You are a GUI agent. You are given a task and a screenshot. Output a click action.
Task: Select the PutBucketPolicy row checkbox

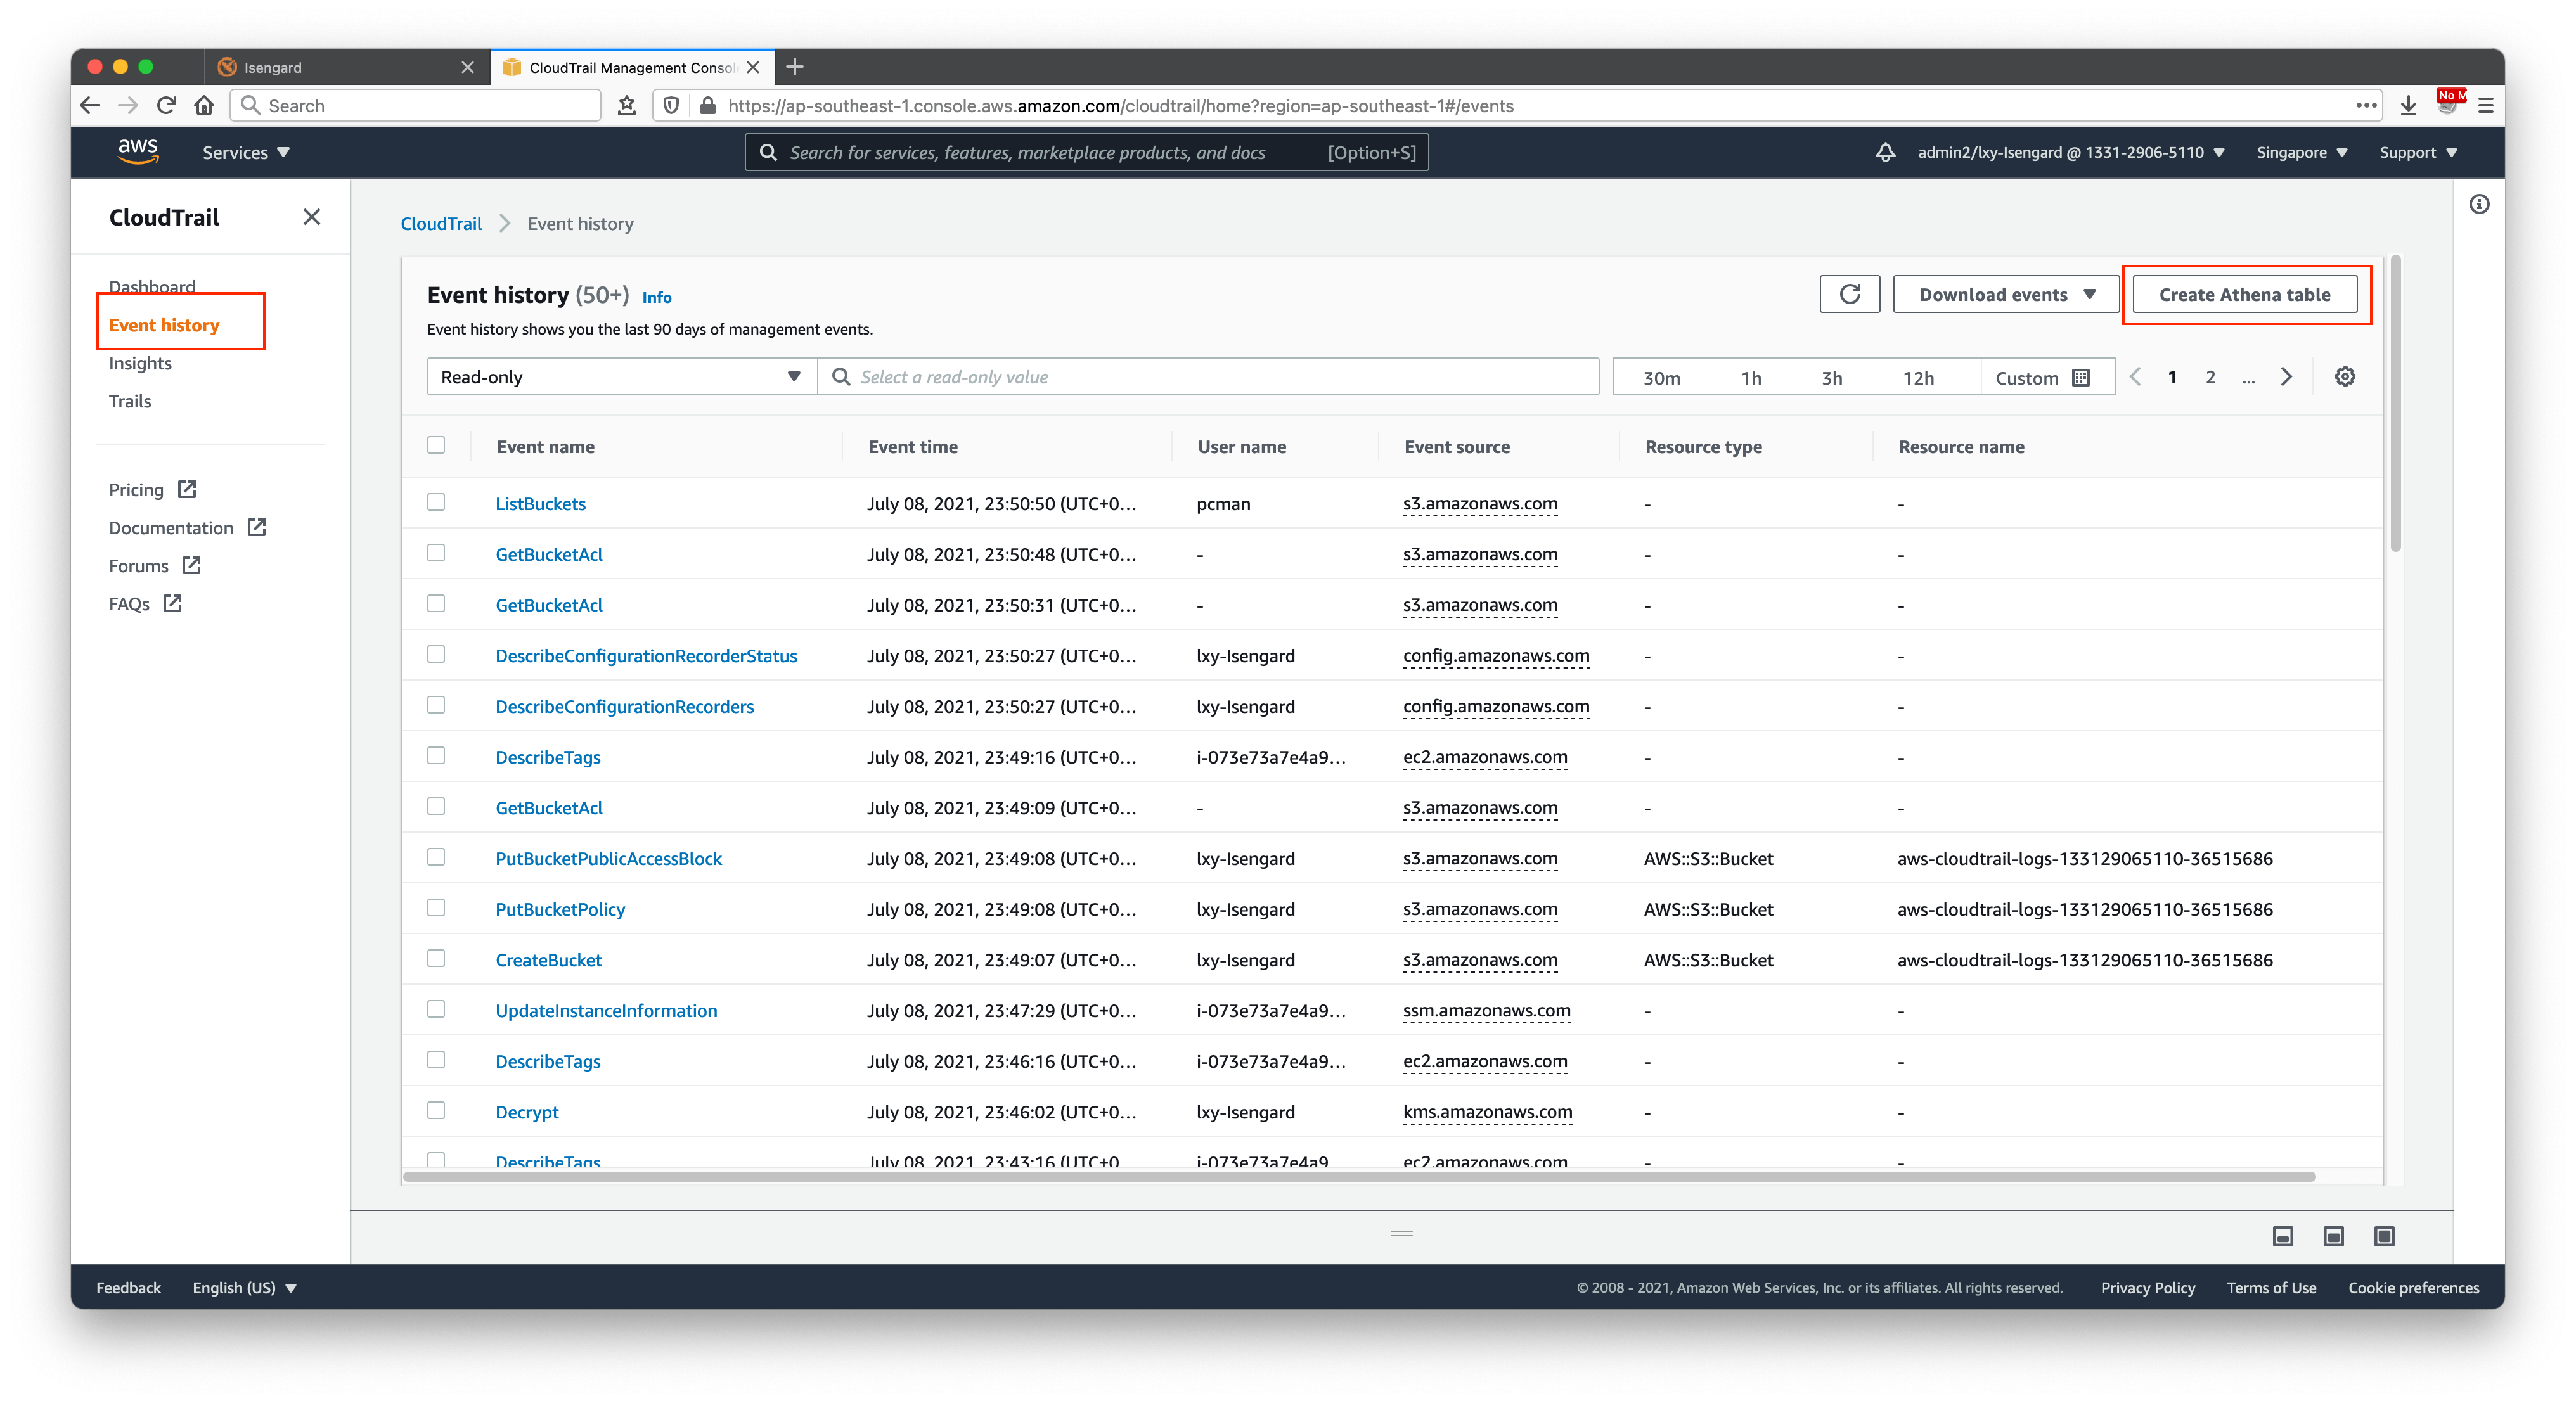click(x=436, y=908)
